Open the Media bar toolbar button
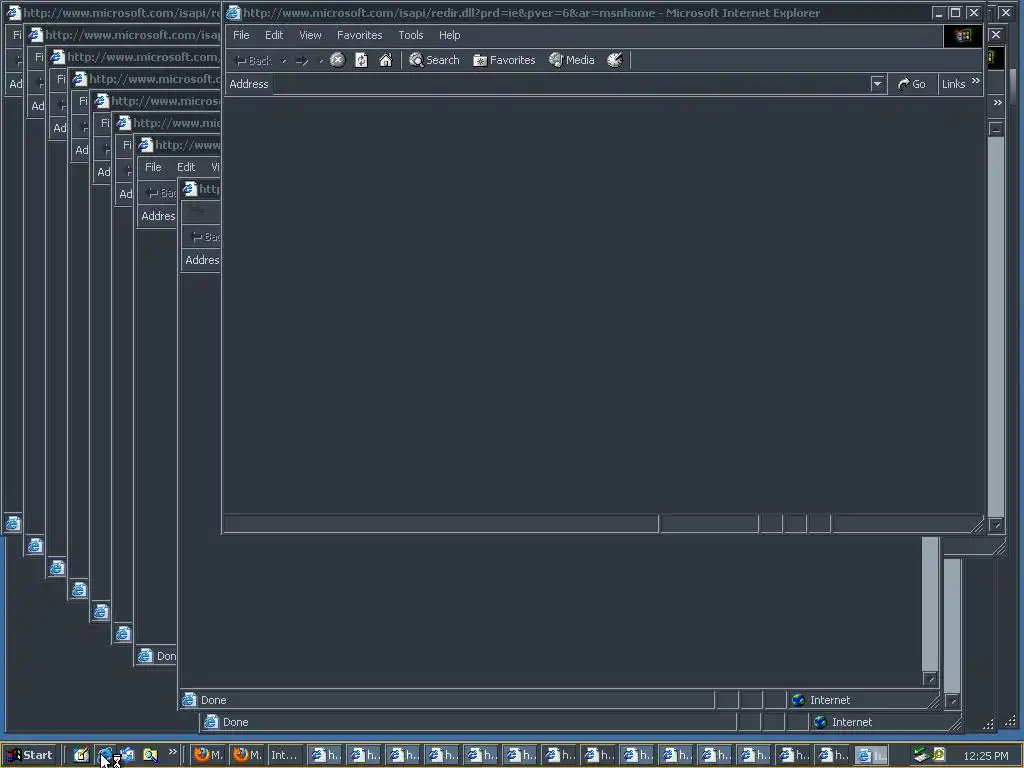1024x768 pixels. [571, 60]
